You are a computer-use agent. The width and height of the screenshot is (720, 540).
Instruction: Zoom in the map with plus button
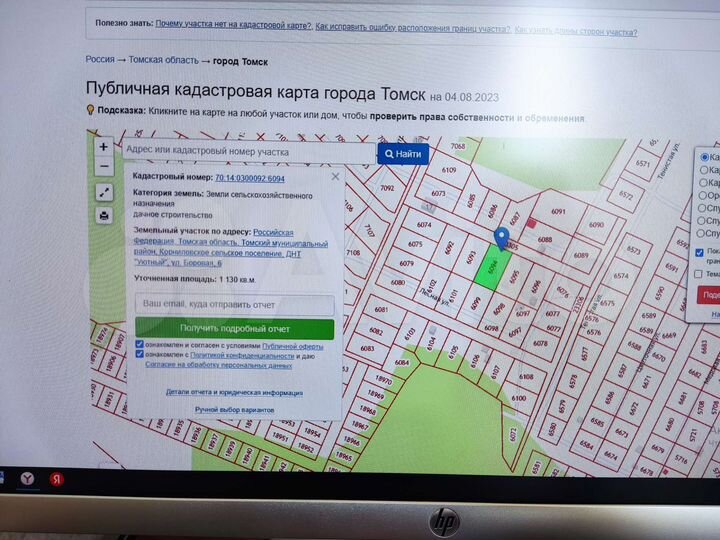coord(103,146)
